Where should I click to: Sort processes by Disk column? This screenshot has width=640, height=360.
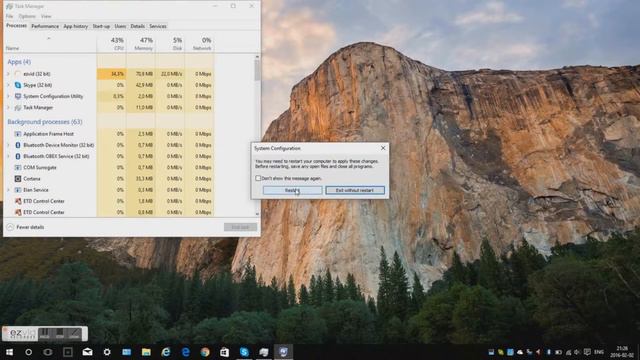170,43
